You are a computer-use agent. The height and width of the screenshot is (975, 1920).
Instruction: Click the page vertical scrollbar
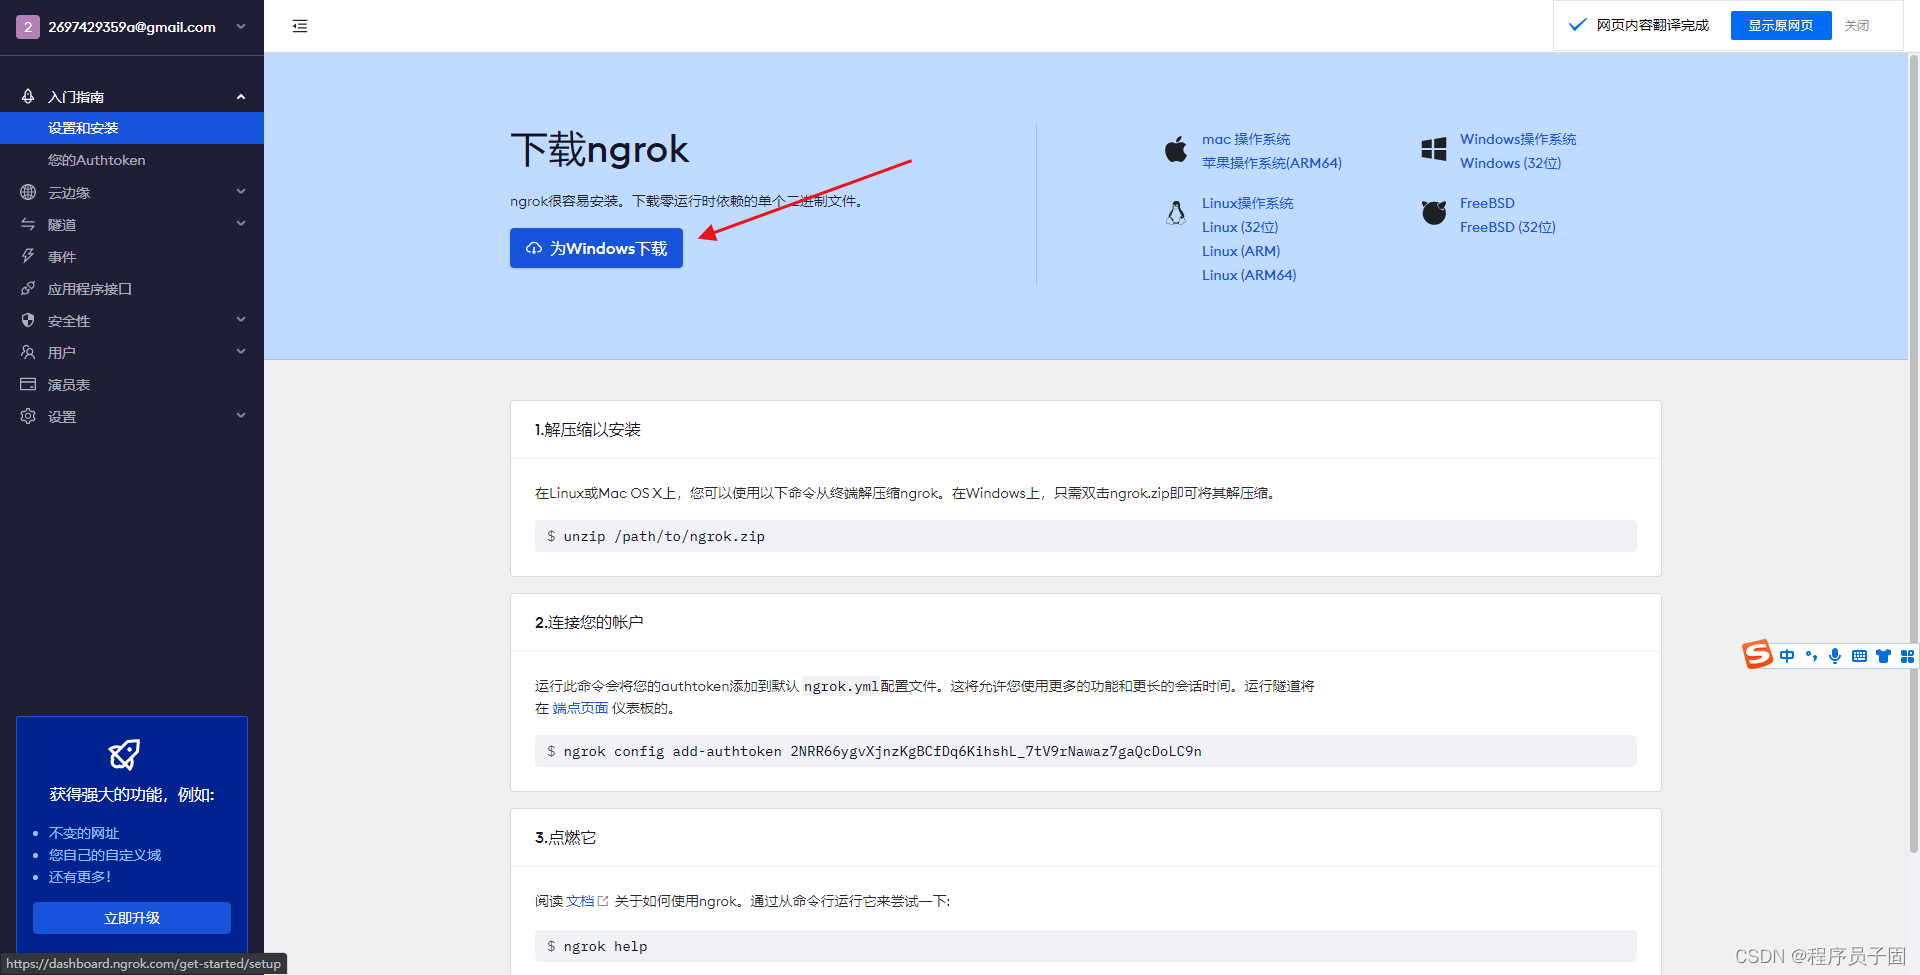click(1913, 452)
